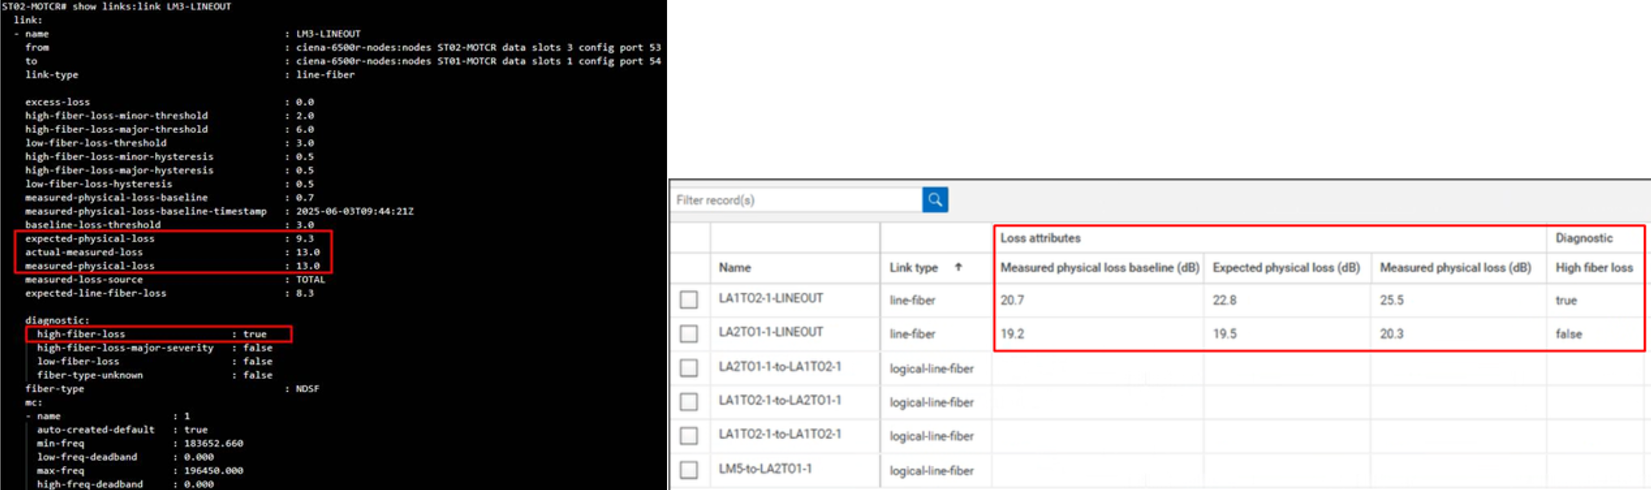
Task: Select the LM5-to-LA2T01-1 link name
Action: point(765,468)
